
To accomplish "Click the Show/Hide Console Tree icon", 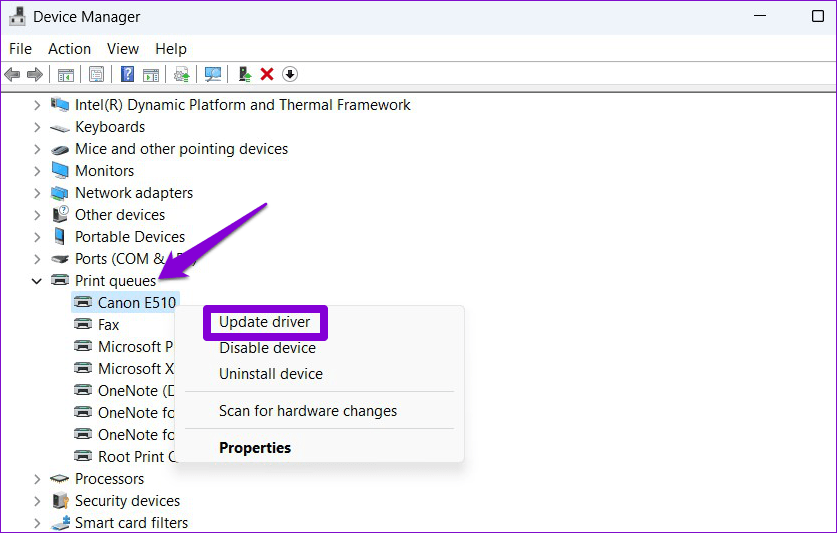I will pyautogui.click(x=66, y=74).
